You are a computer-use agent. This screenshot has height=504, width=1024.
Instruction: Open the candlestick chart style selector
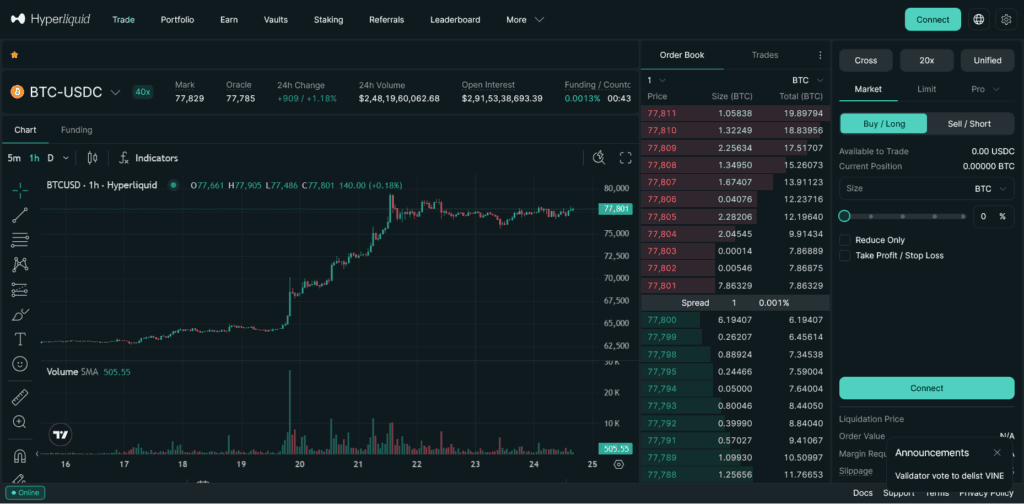coord(92,158)
